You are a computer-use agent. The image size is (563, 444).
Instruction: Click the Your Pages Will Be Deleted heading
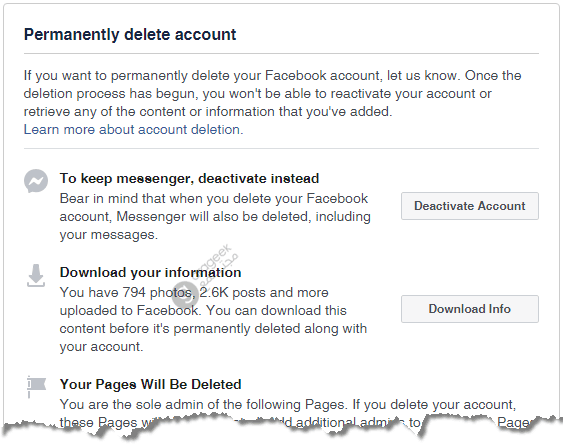click(x=150, y=384)
